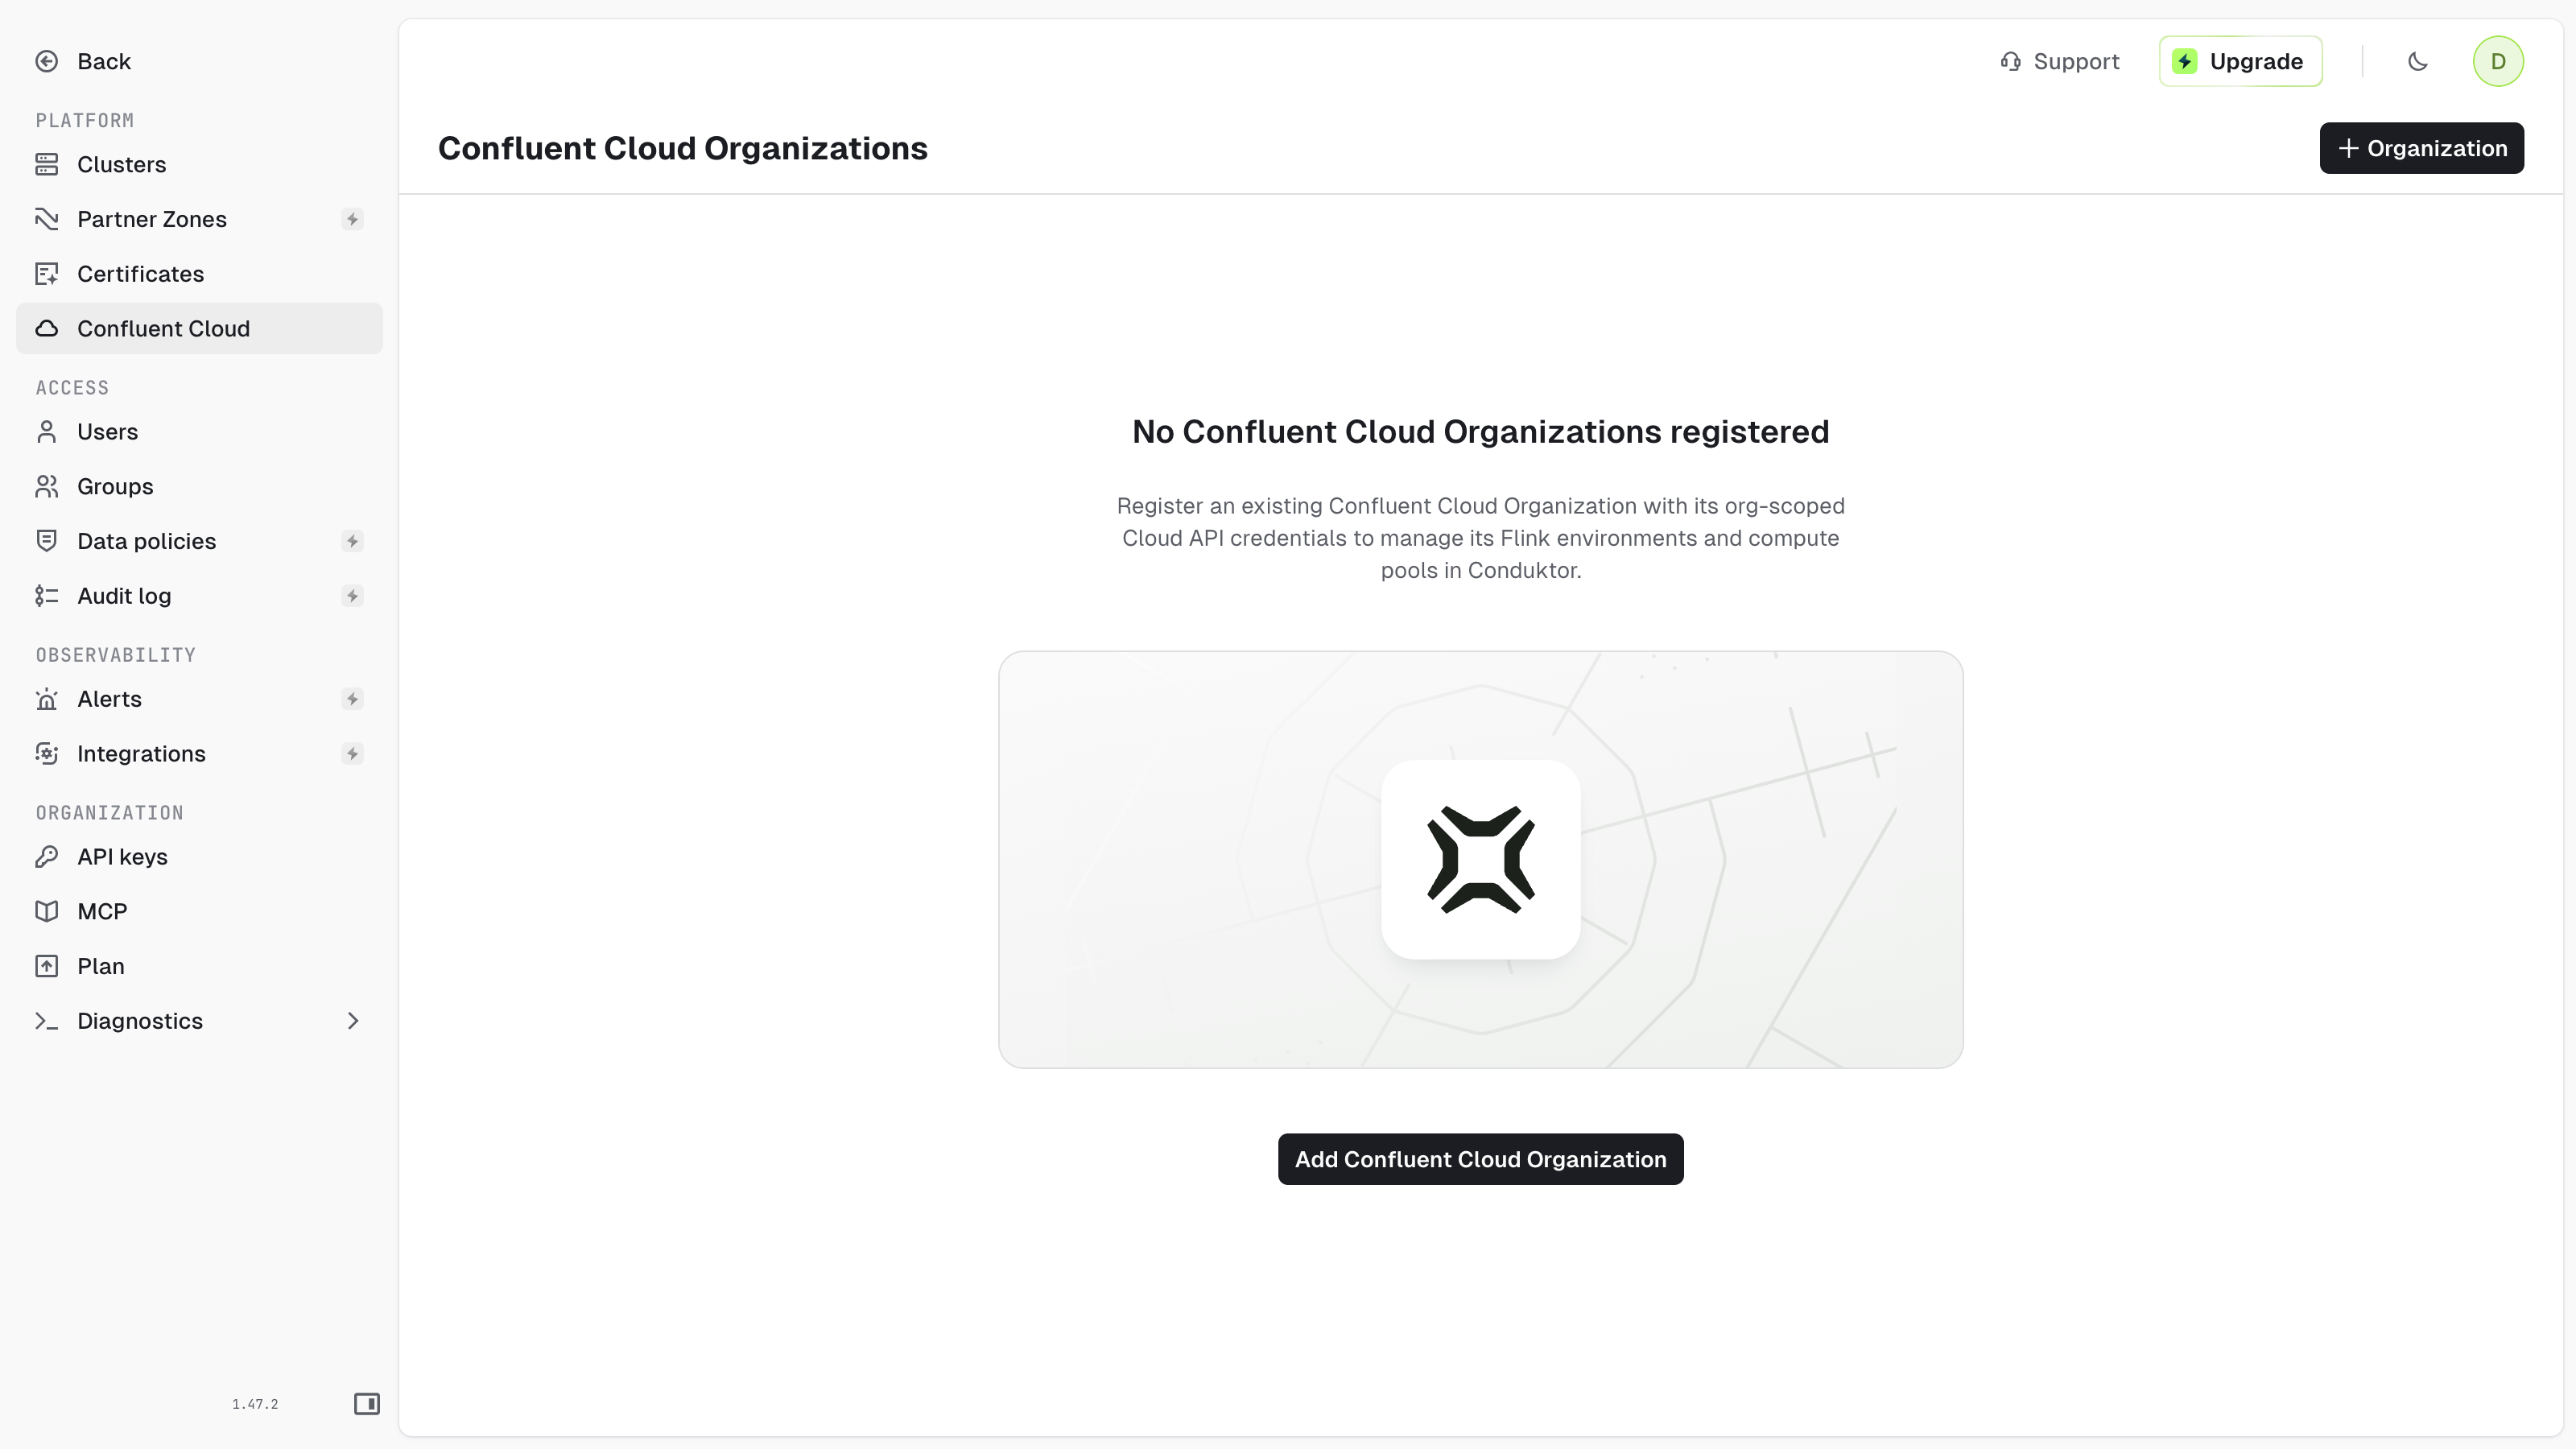Open Groups in the sidebar

click(x=200, y=487)
